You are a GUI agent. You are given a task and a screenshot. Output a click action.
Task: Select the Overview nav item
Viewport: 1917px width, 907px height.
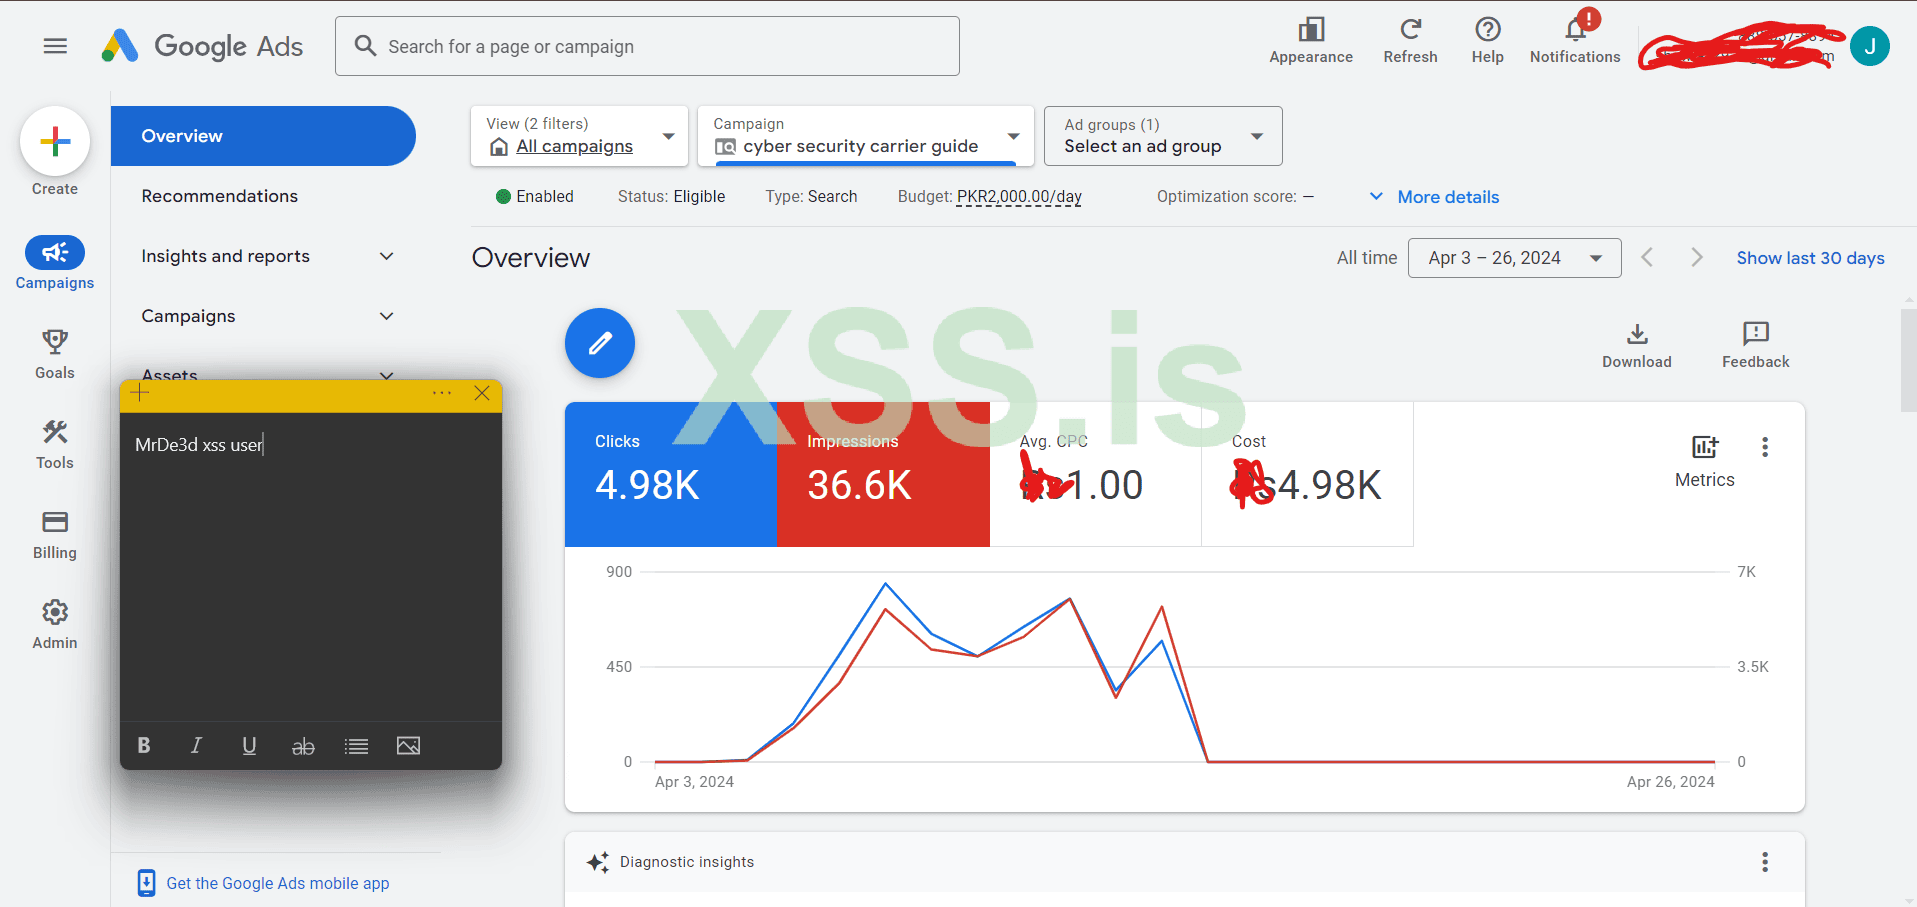pyautogui.click(x=263, y=136)
